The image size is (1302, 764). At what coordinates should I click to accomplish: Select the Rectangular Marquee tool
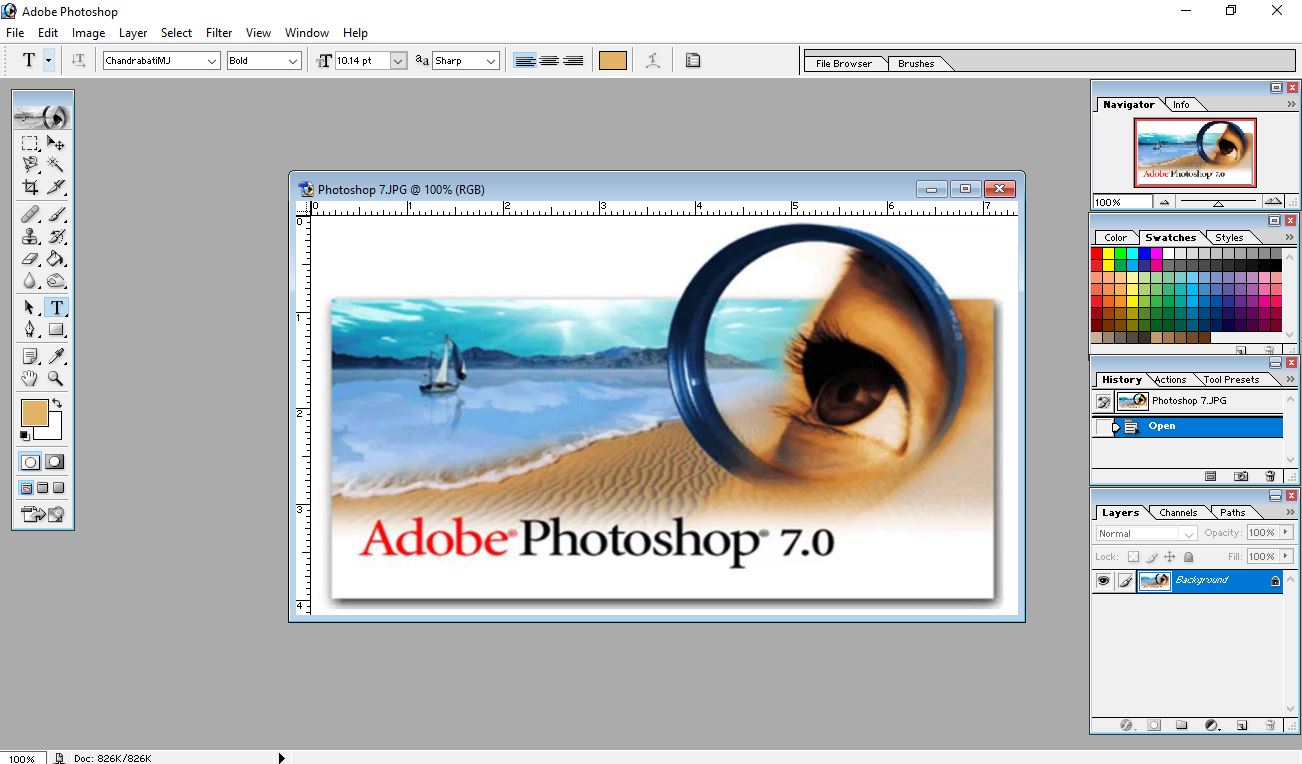[30, 144]
